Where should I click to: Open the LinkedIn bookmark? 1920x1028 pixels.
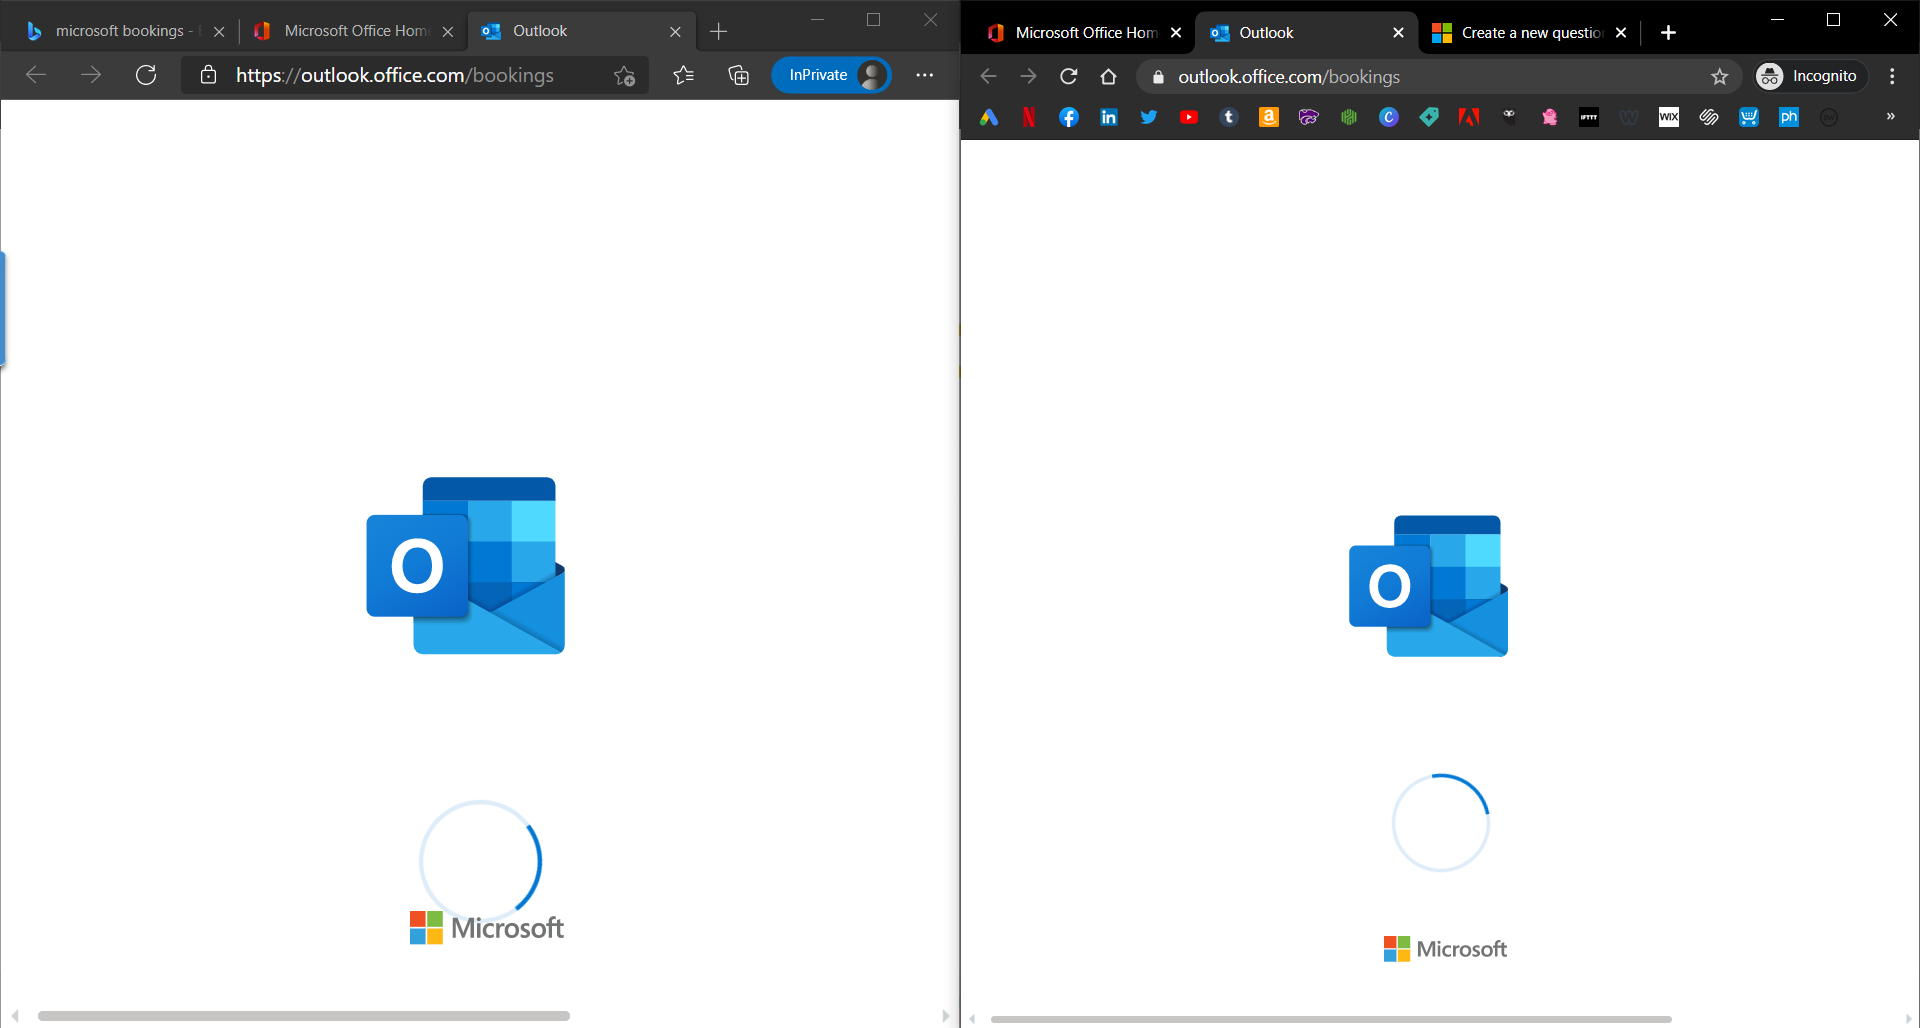tap(1109, 117)
